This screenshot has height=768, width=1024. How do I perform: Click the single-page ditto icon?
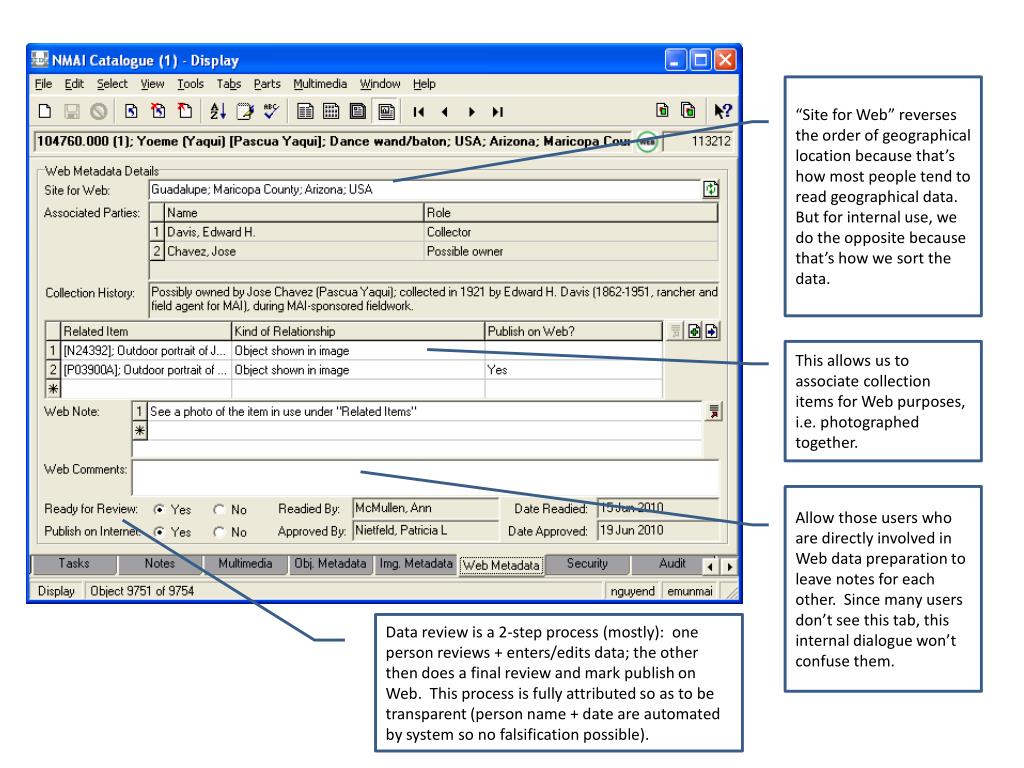(662, 110)
